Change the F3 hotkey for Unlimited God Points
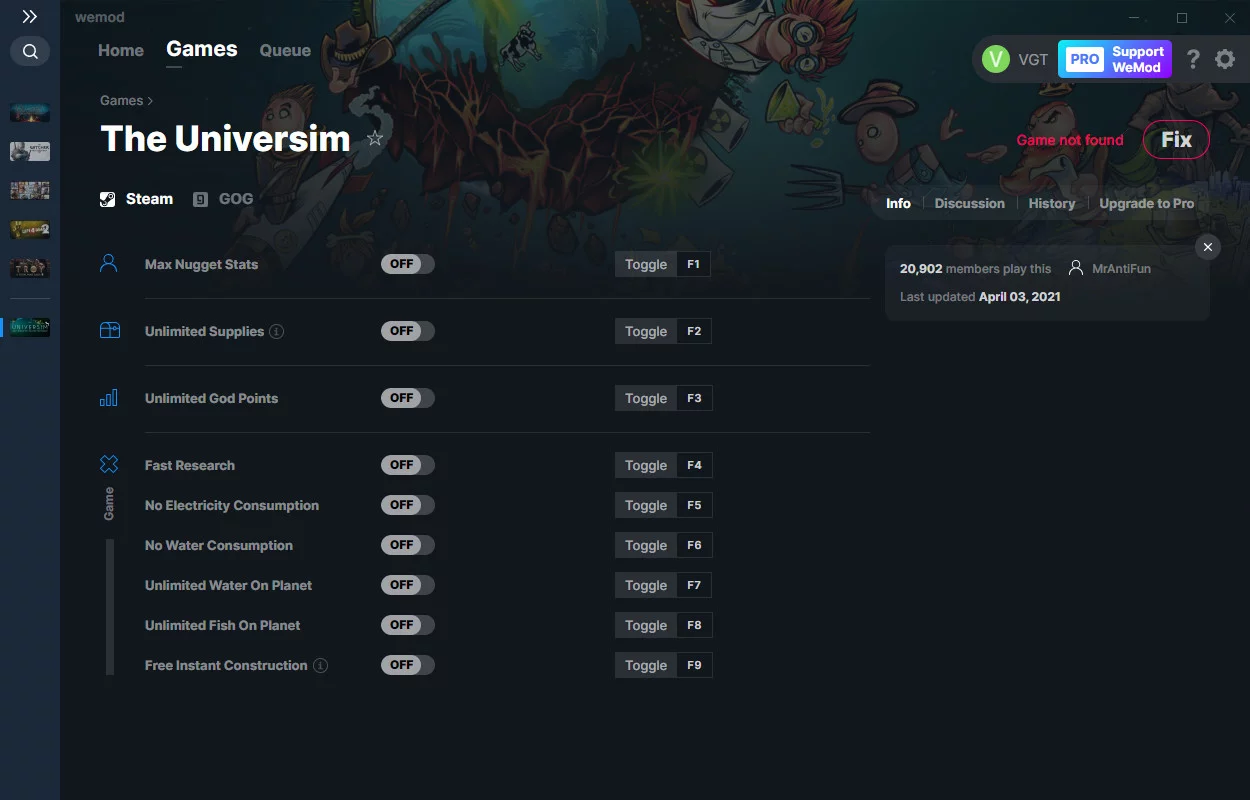This screenshot has width=1250, height=800. pos(694,398)
